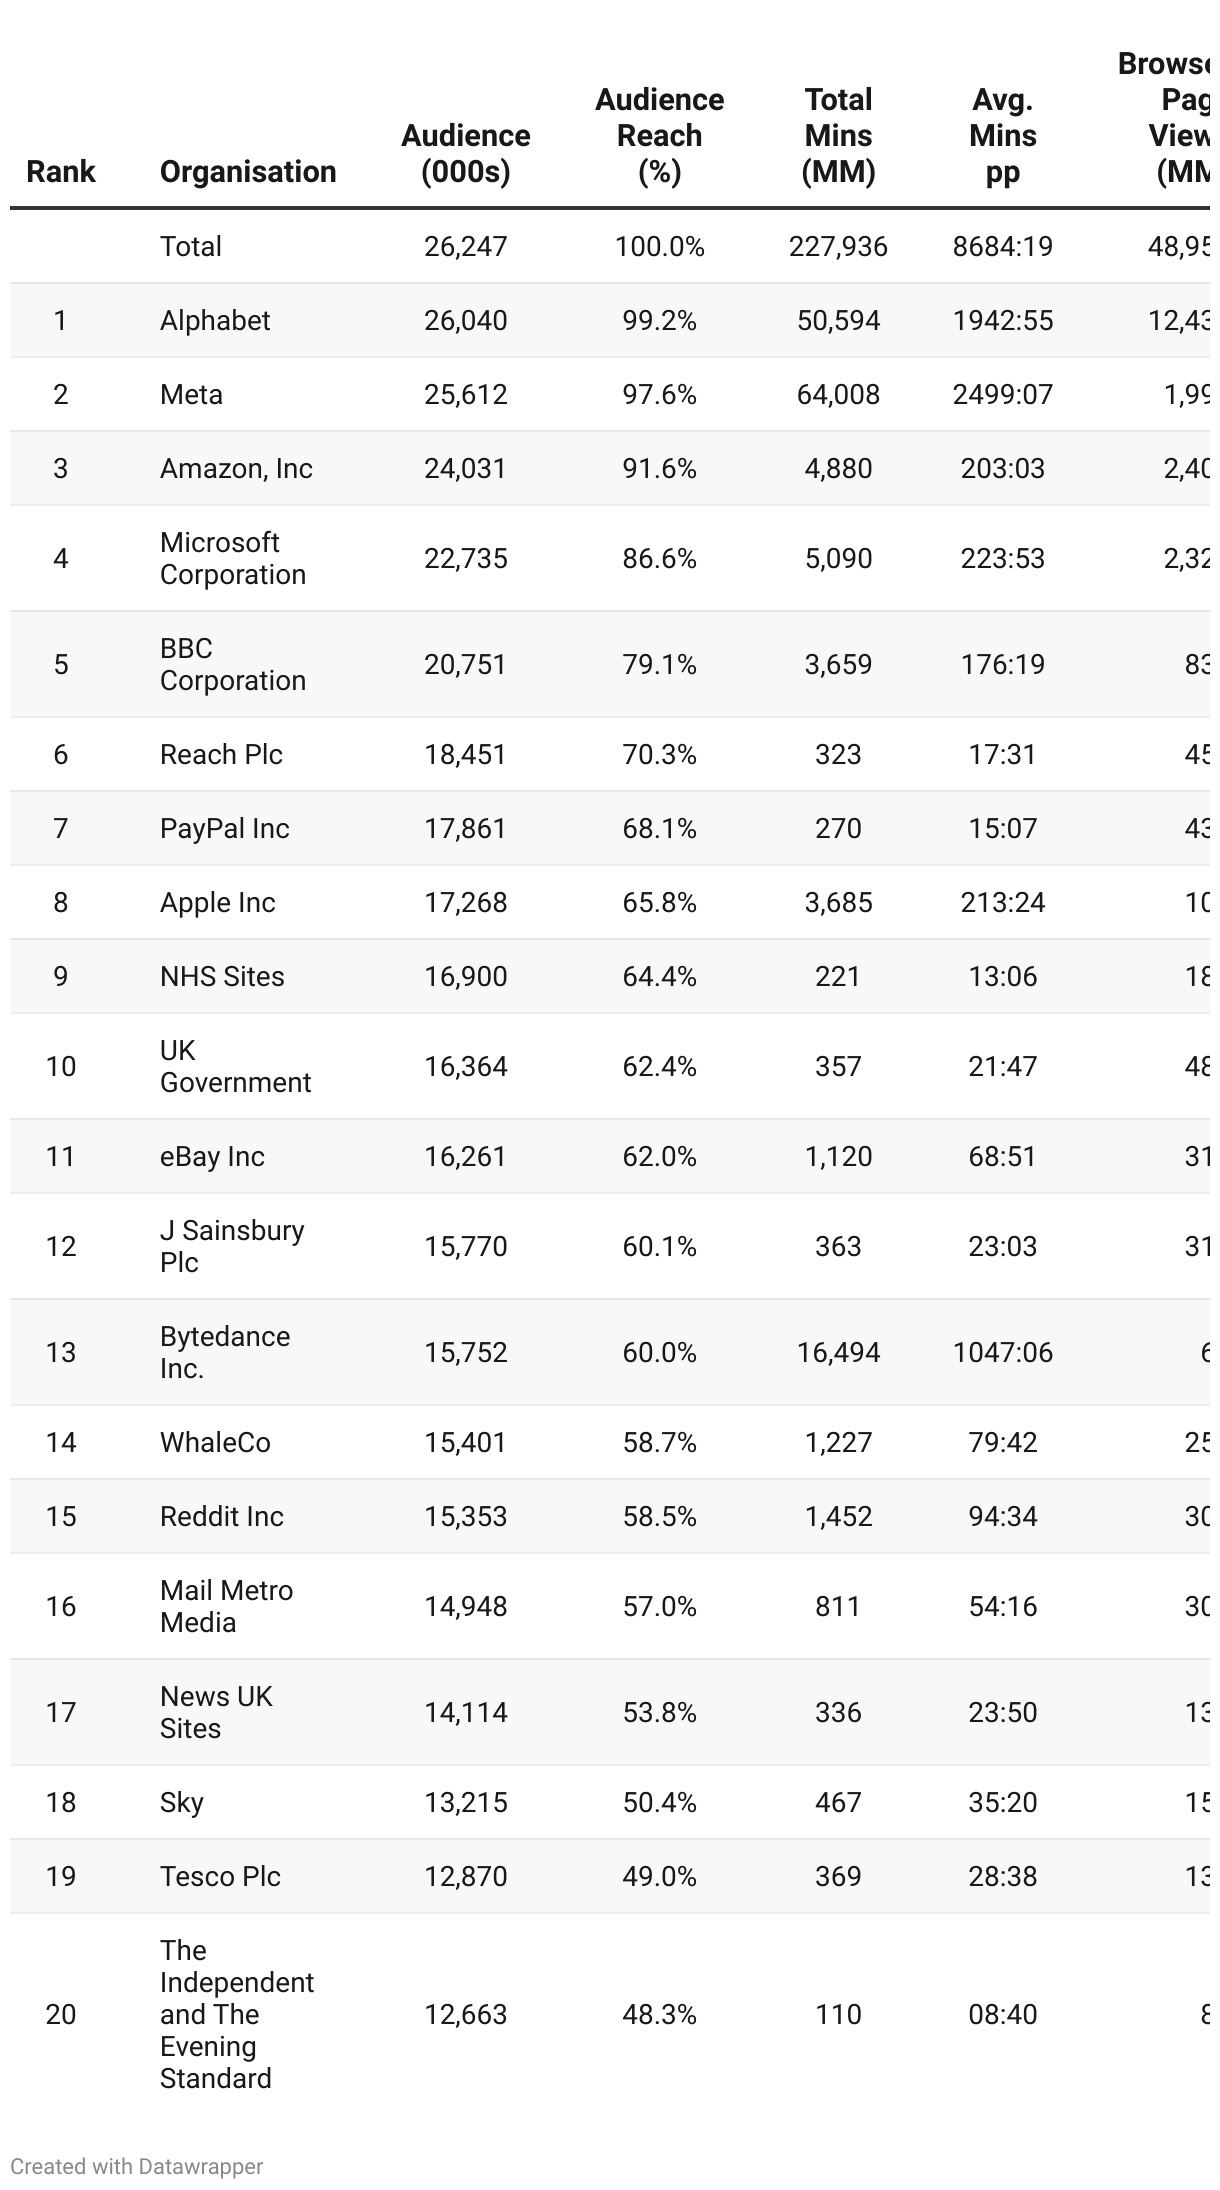Select the Alphabet organisation cell
This screenshot has width=1220, height=2190.
coord(215,320)
